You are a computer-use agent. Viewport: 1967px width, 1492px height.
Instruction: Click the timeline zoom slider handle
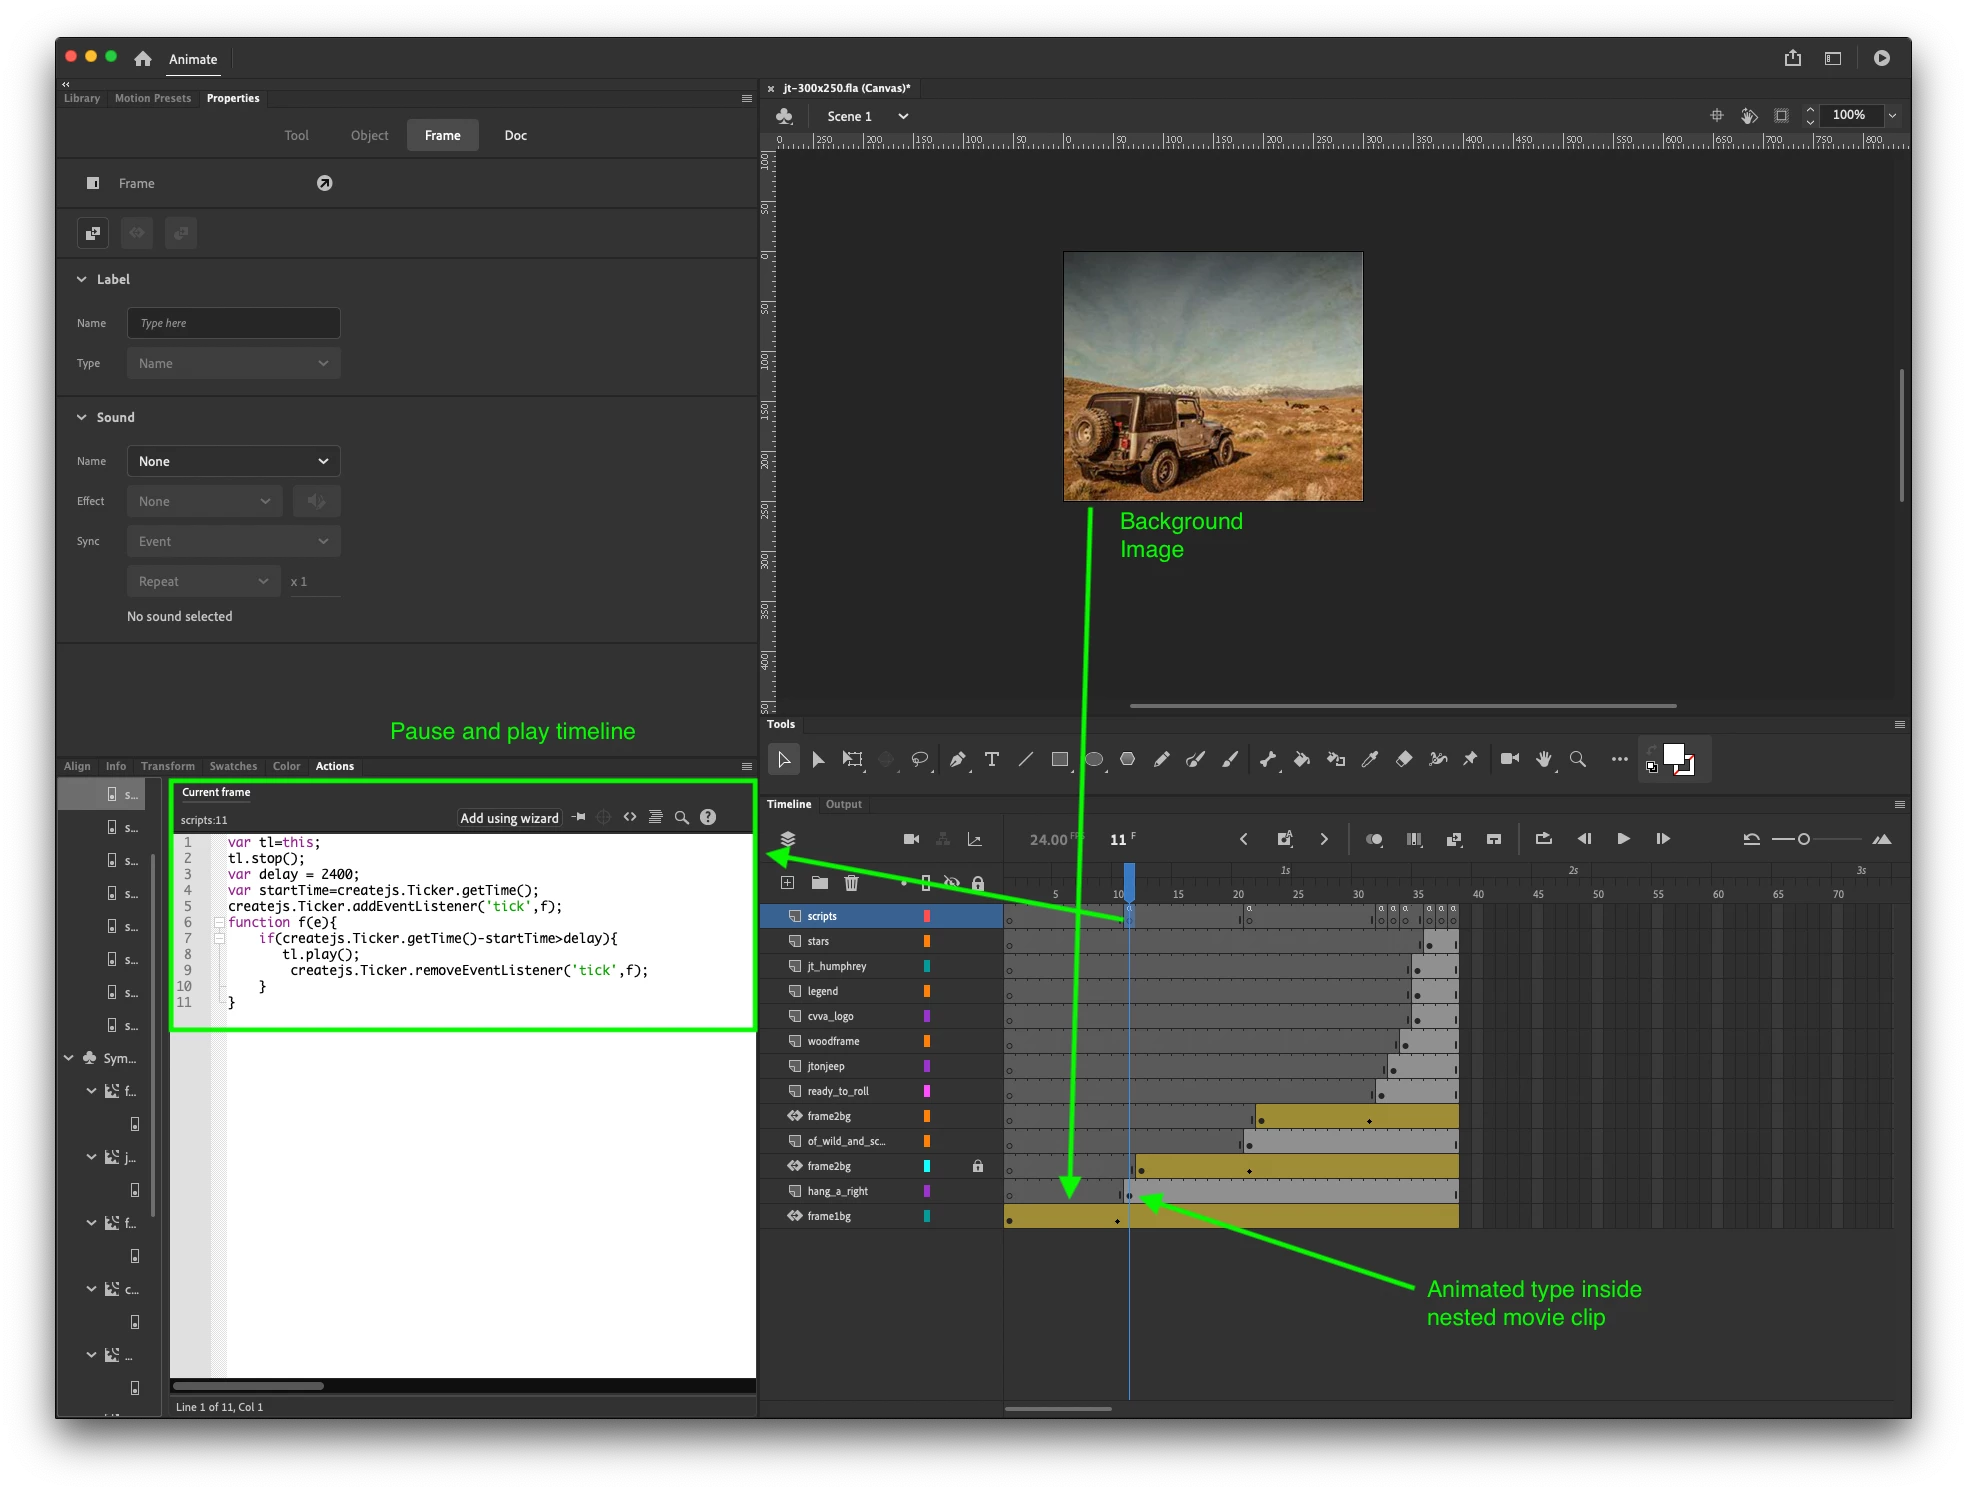(x=1804, y=839)
